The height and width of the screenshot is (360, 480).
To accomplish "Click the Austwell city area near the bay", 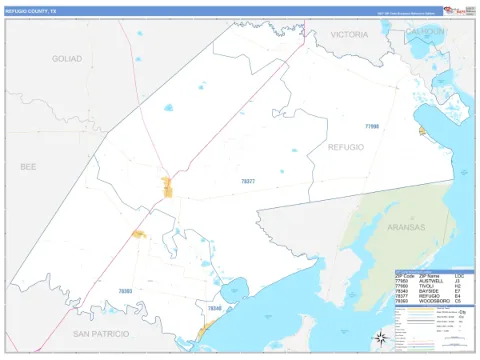I will [422, 131].
